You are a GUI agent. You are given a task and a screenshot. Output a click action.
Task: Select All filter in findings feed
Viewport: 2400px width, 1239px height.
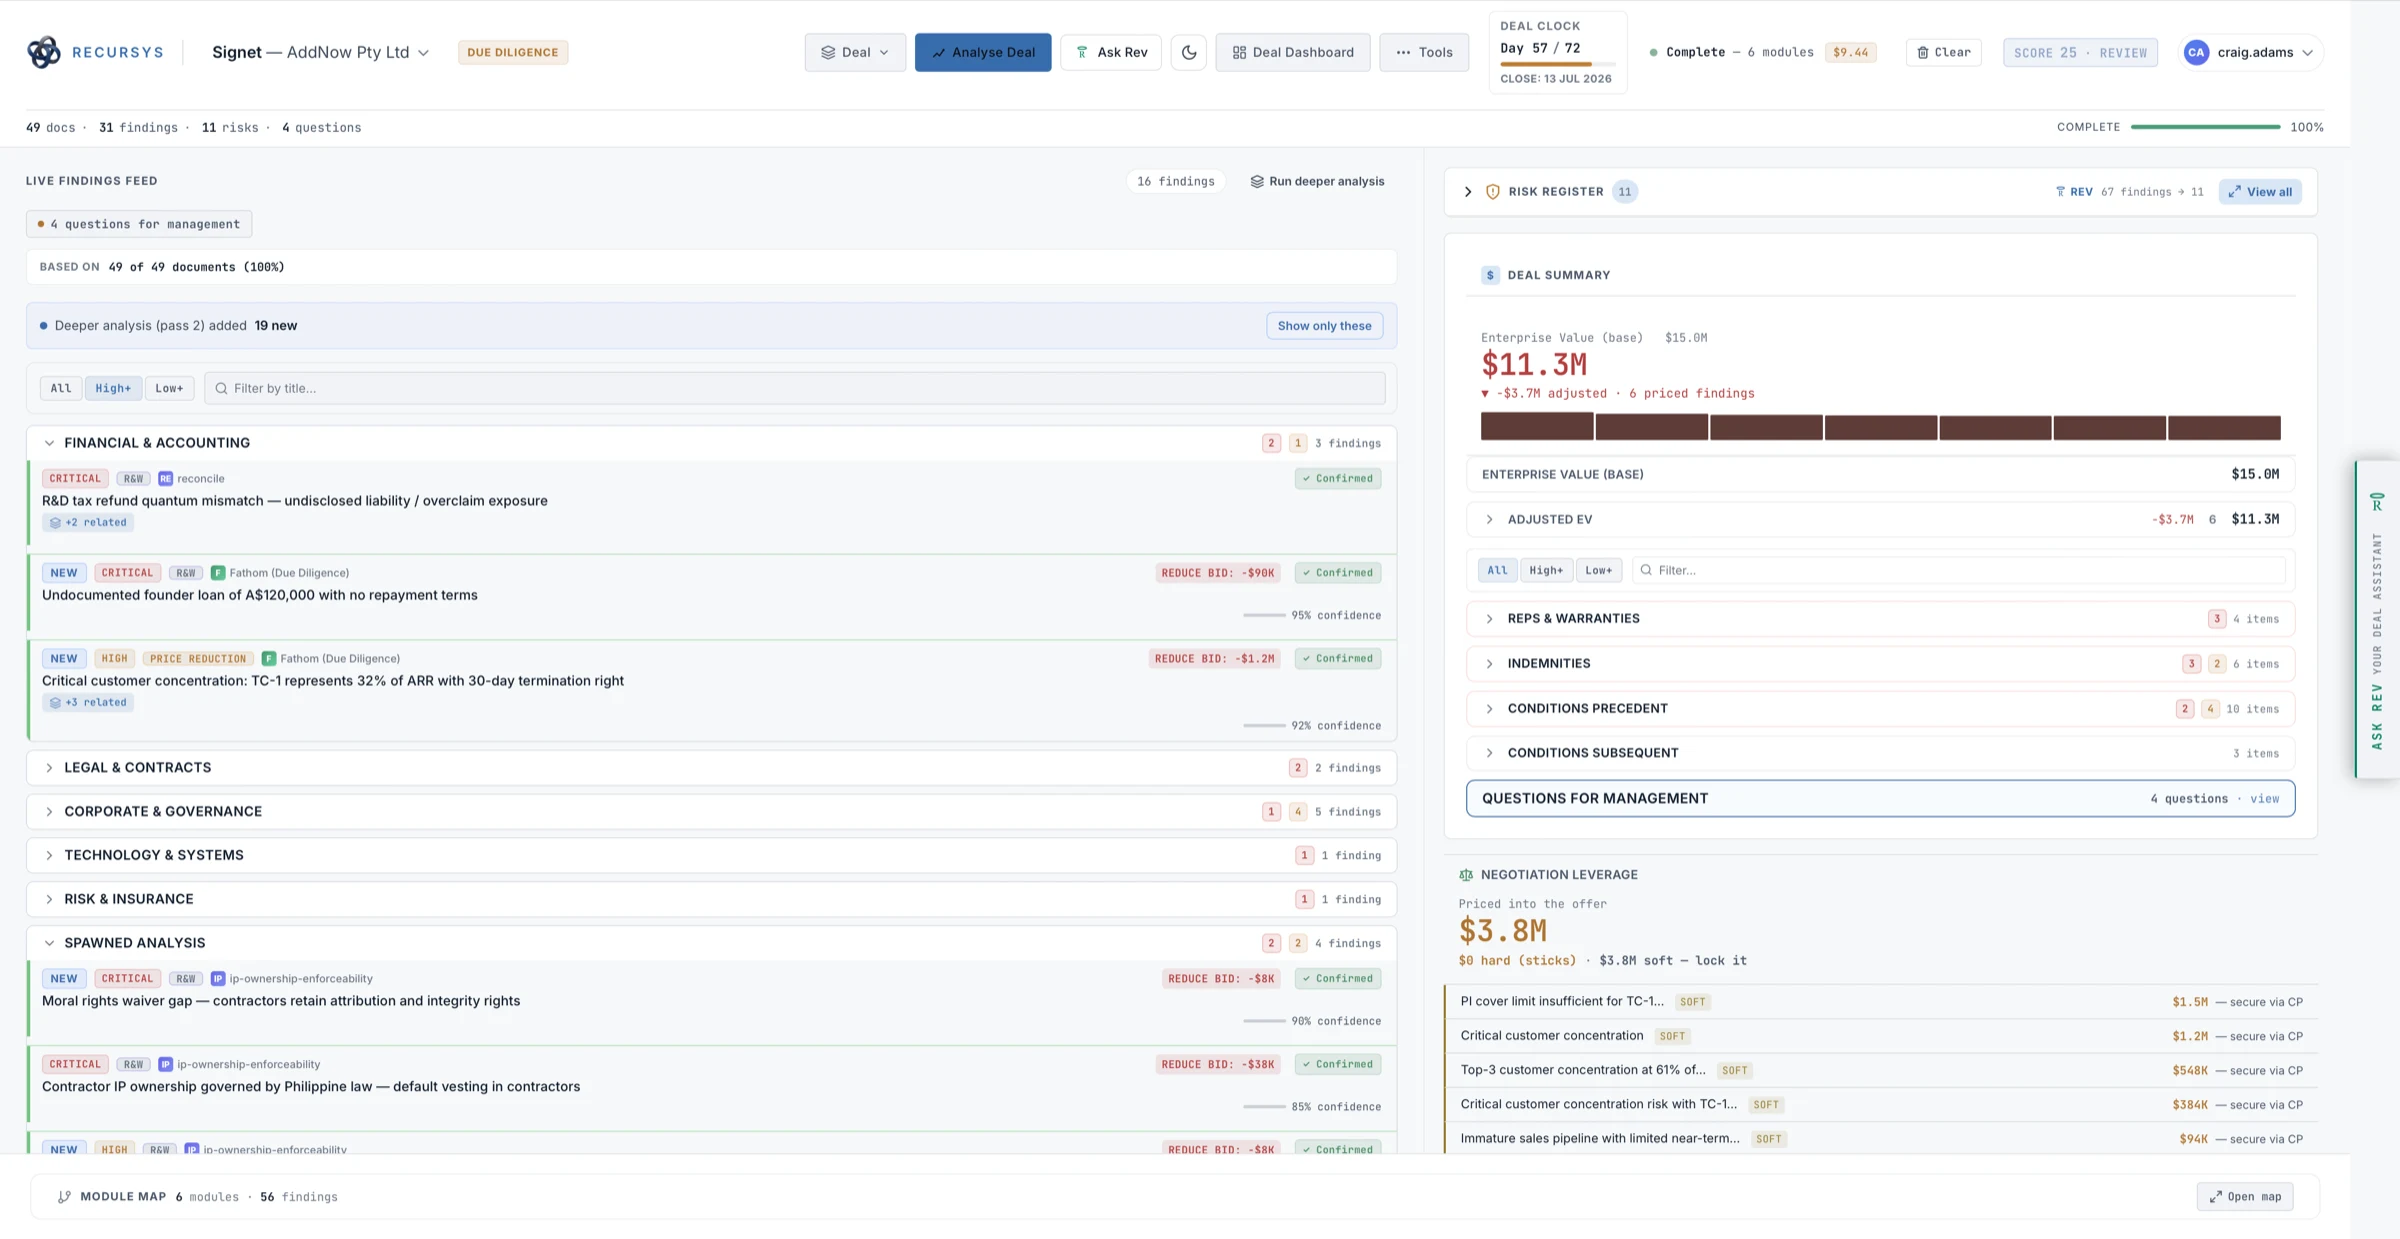point(61,389)
